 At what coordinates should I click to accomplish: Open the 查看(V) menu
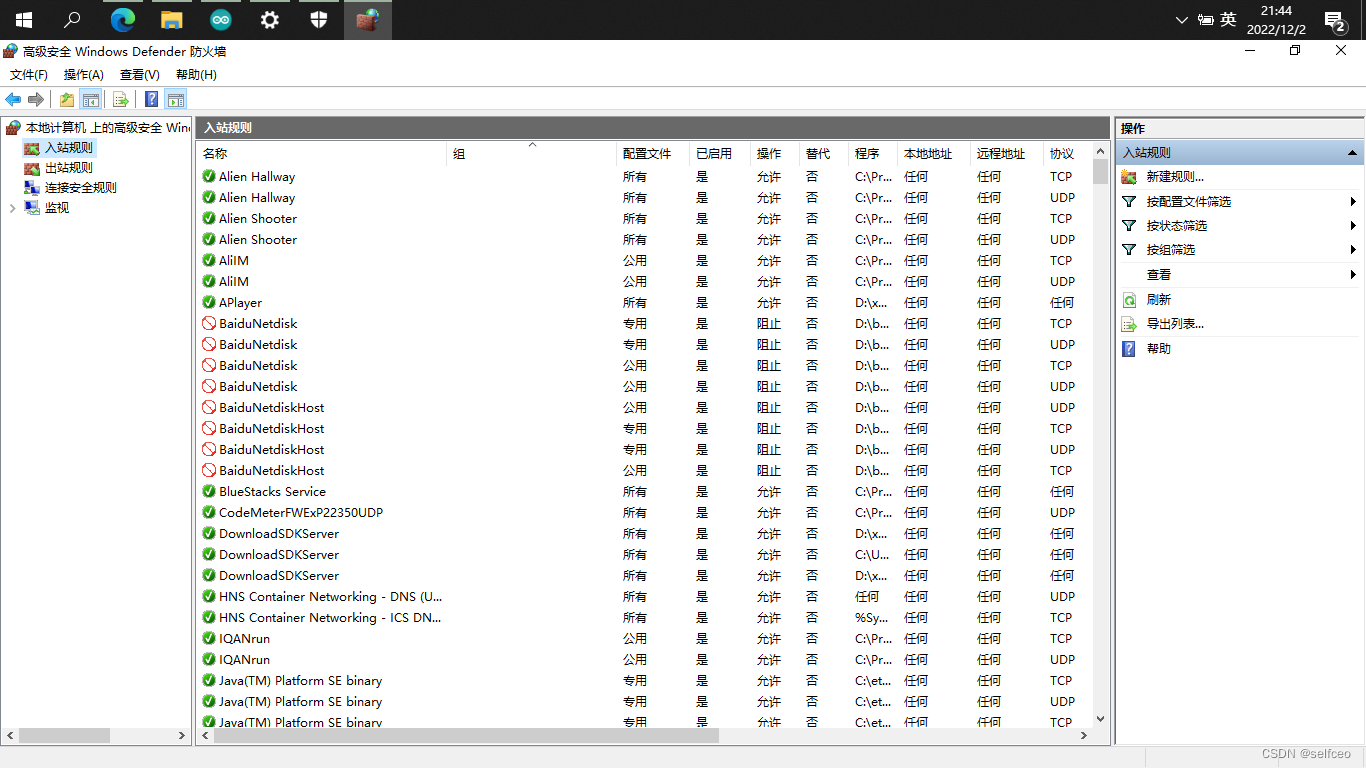(140, 75)
